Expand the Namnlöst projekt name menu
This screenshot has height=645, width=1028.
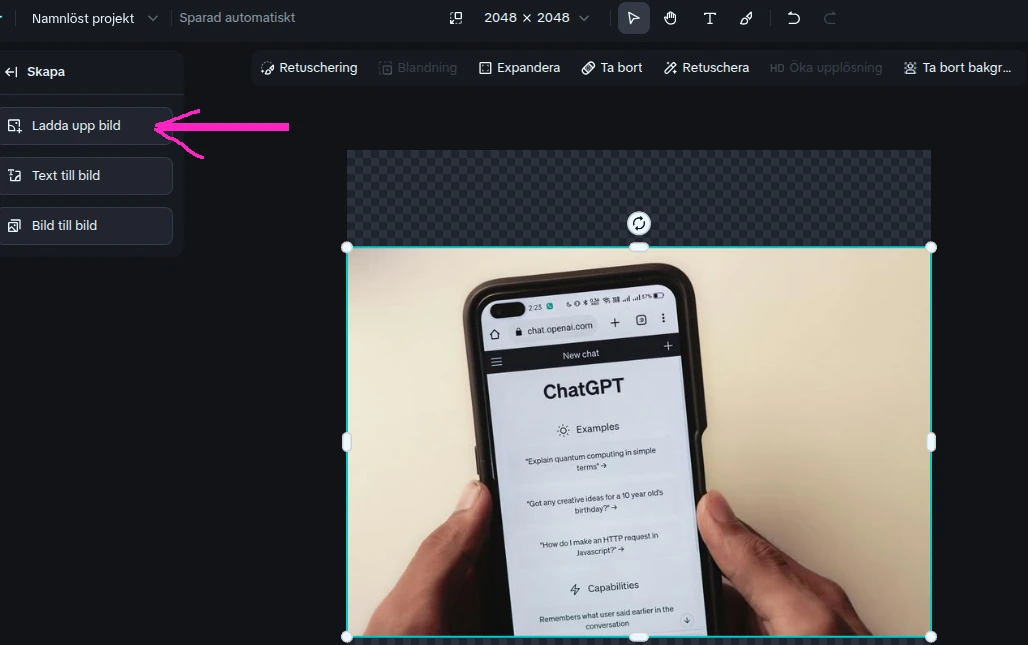coord(153,18)
